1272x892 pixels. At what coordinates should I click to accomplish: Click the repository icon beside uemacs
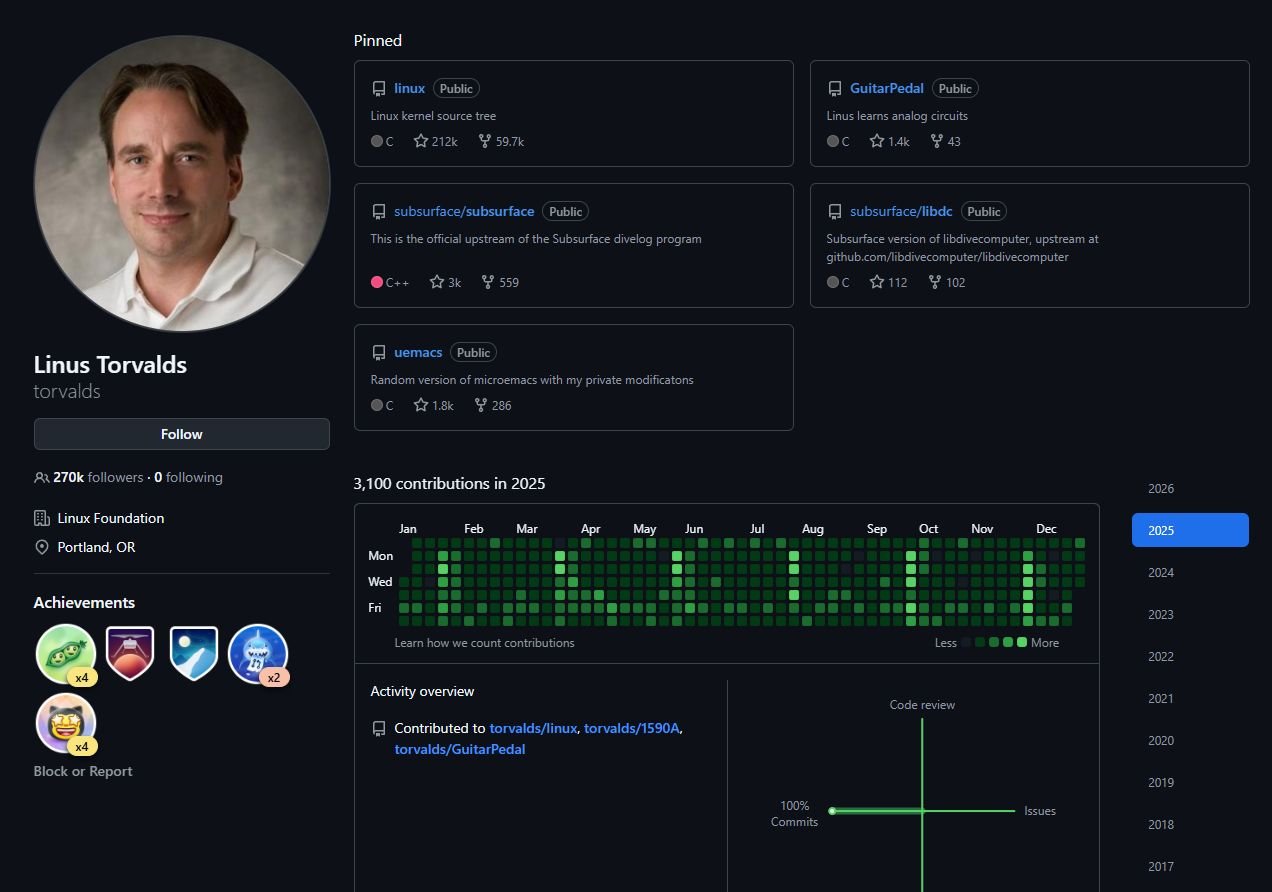(379, 353)
